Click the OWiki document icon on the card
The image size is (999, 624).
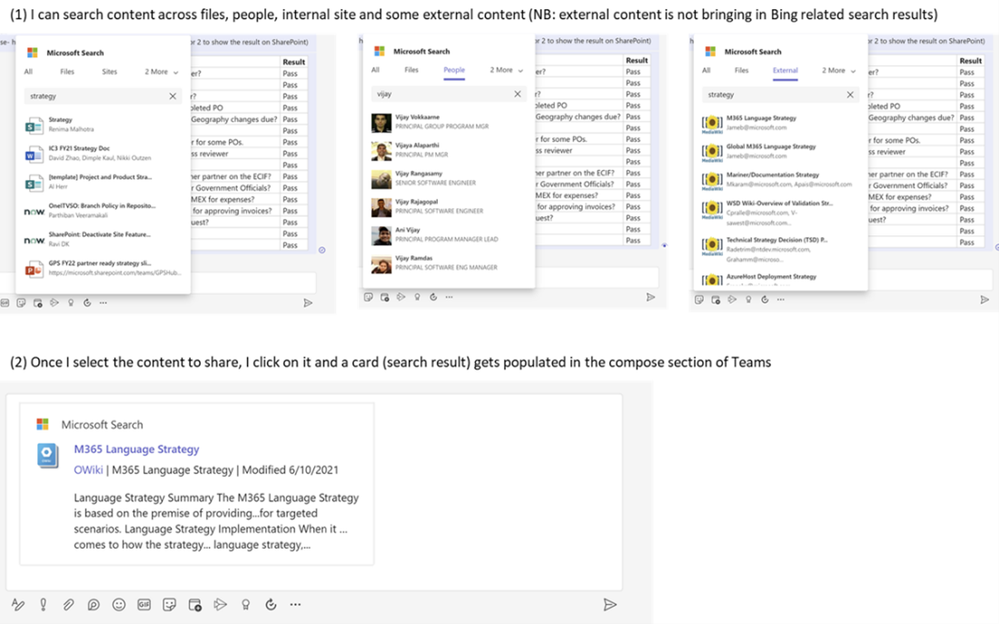47,455
